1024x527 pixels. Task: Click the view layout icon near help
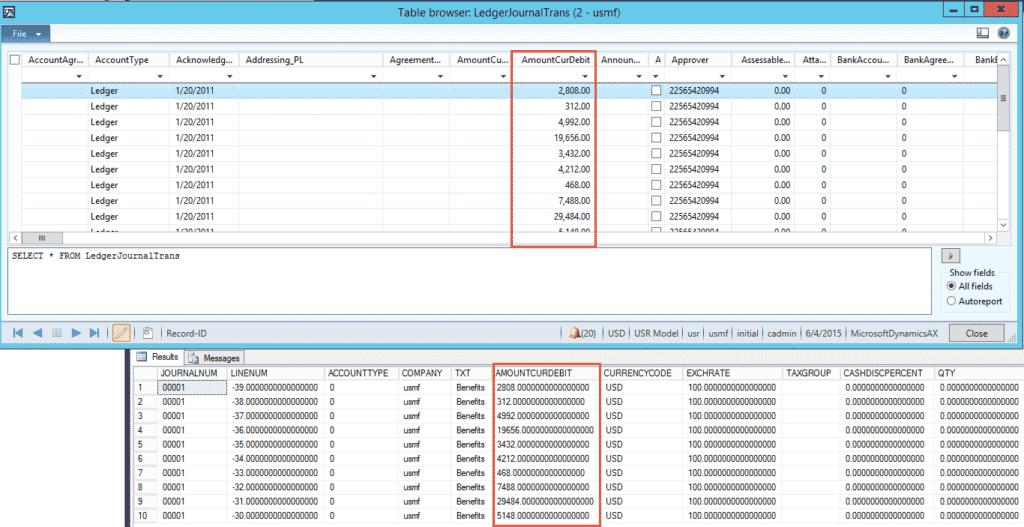[x=982, y=33]
